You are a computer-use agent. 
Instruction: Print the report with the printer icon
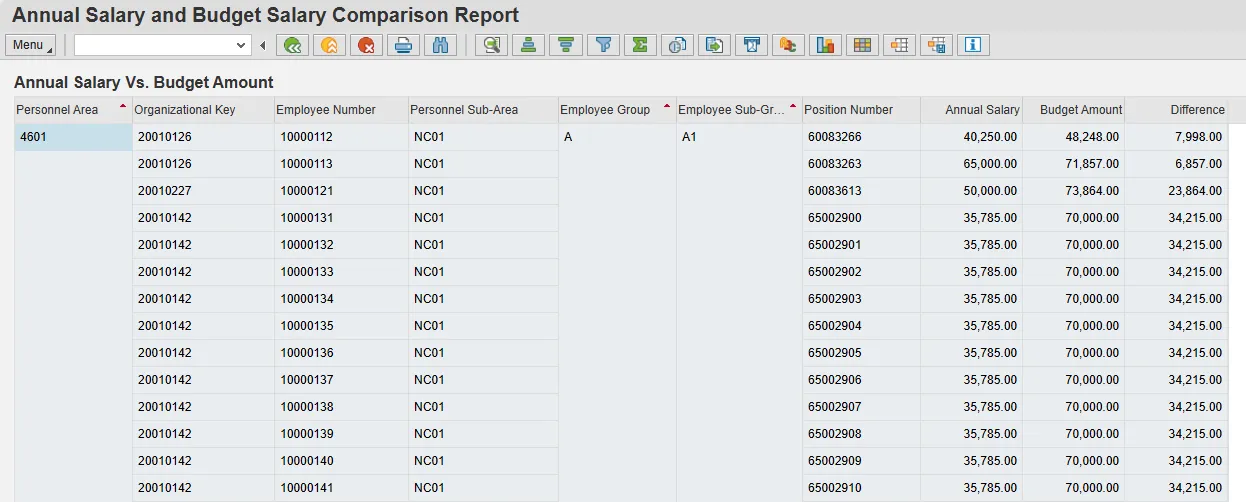tap(403, 45)
